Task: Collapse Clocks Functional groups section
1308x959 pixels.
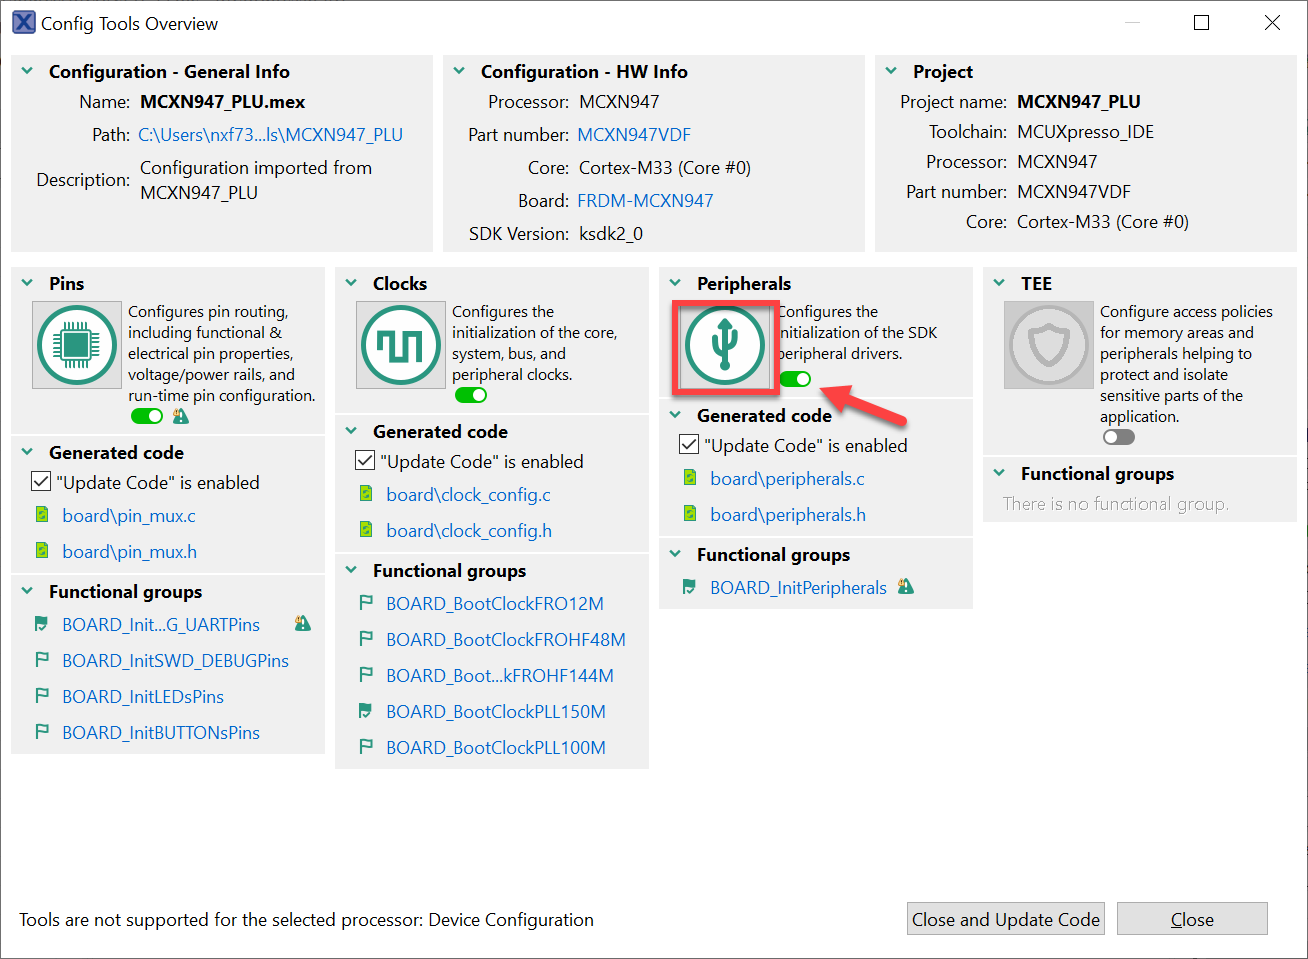Action: pyautogui.click(x=352, y=570)
